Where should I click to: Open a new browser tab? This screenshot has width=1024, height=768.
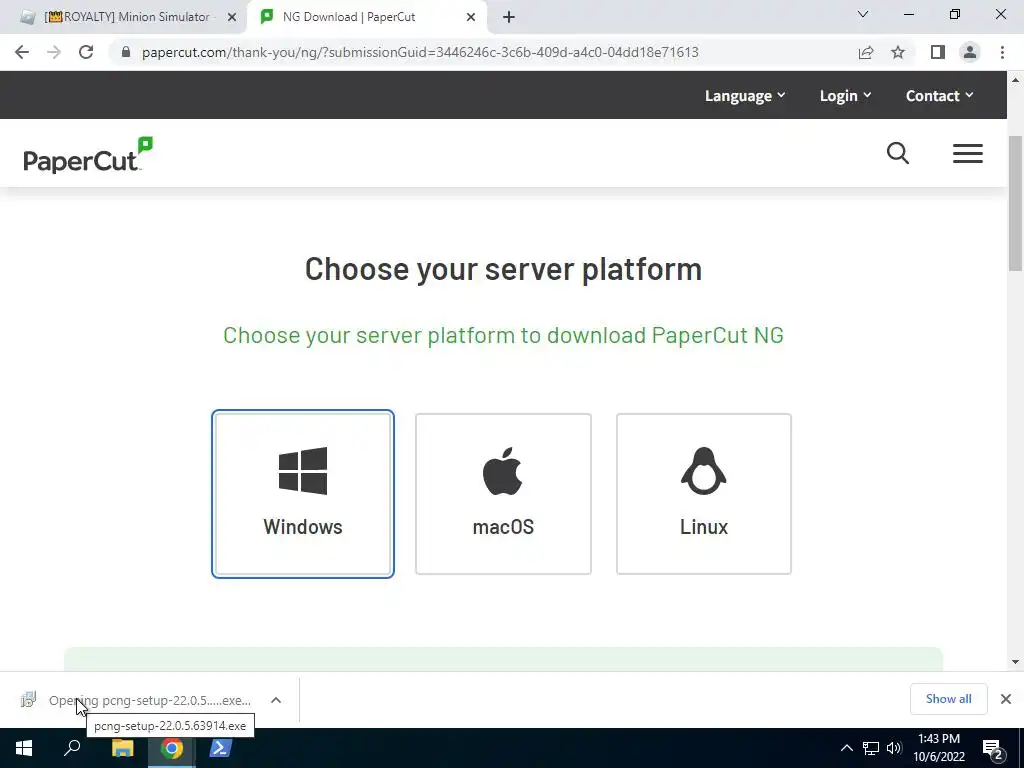point(509,17)
